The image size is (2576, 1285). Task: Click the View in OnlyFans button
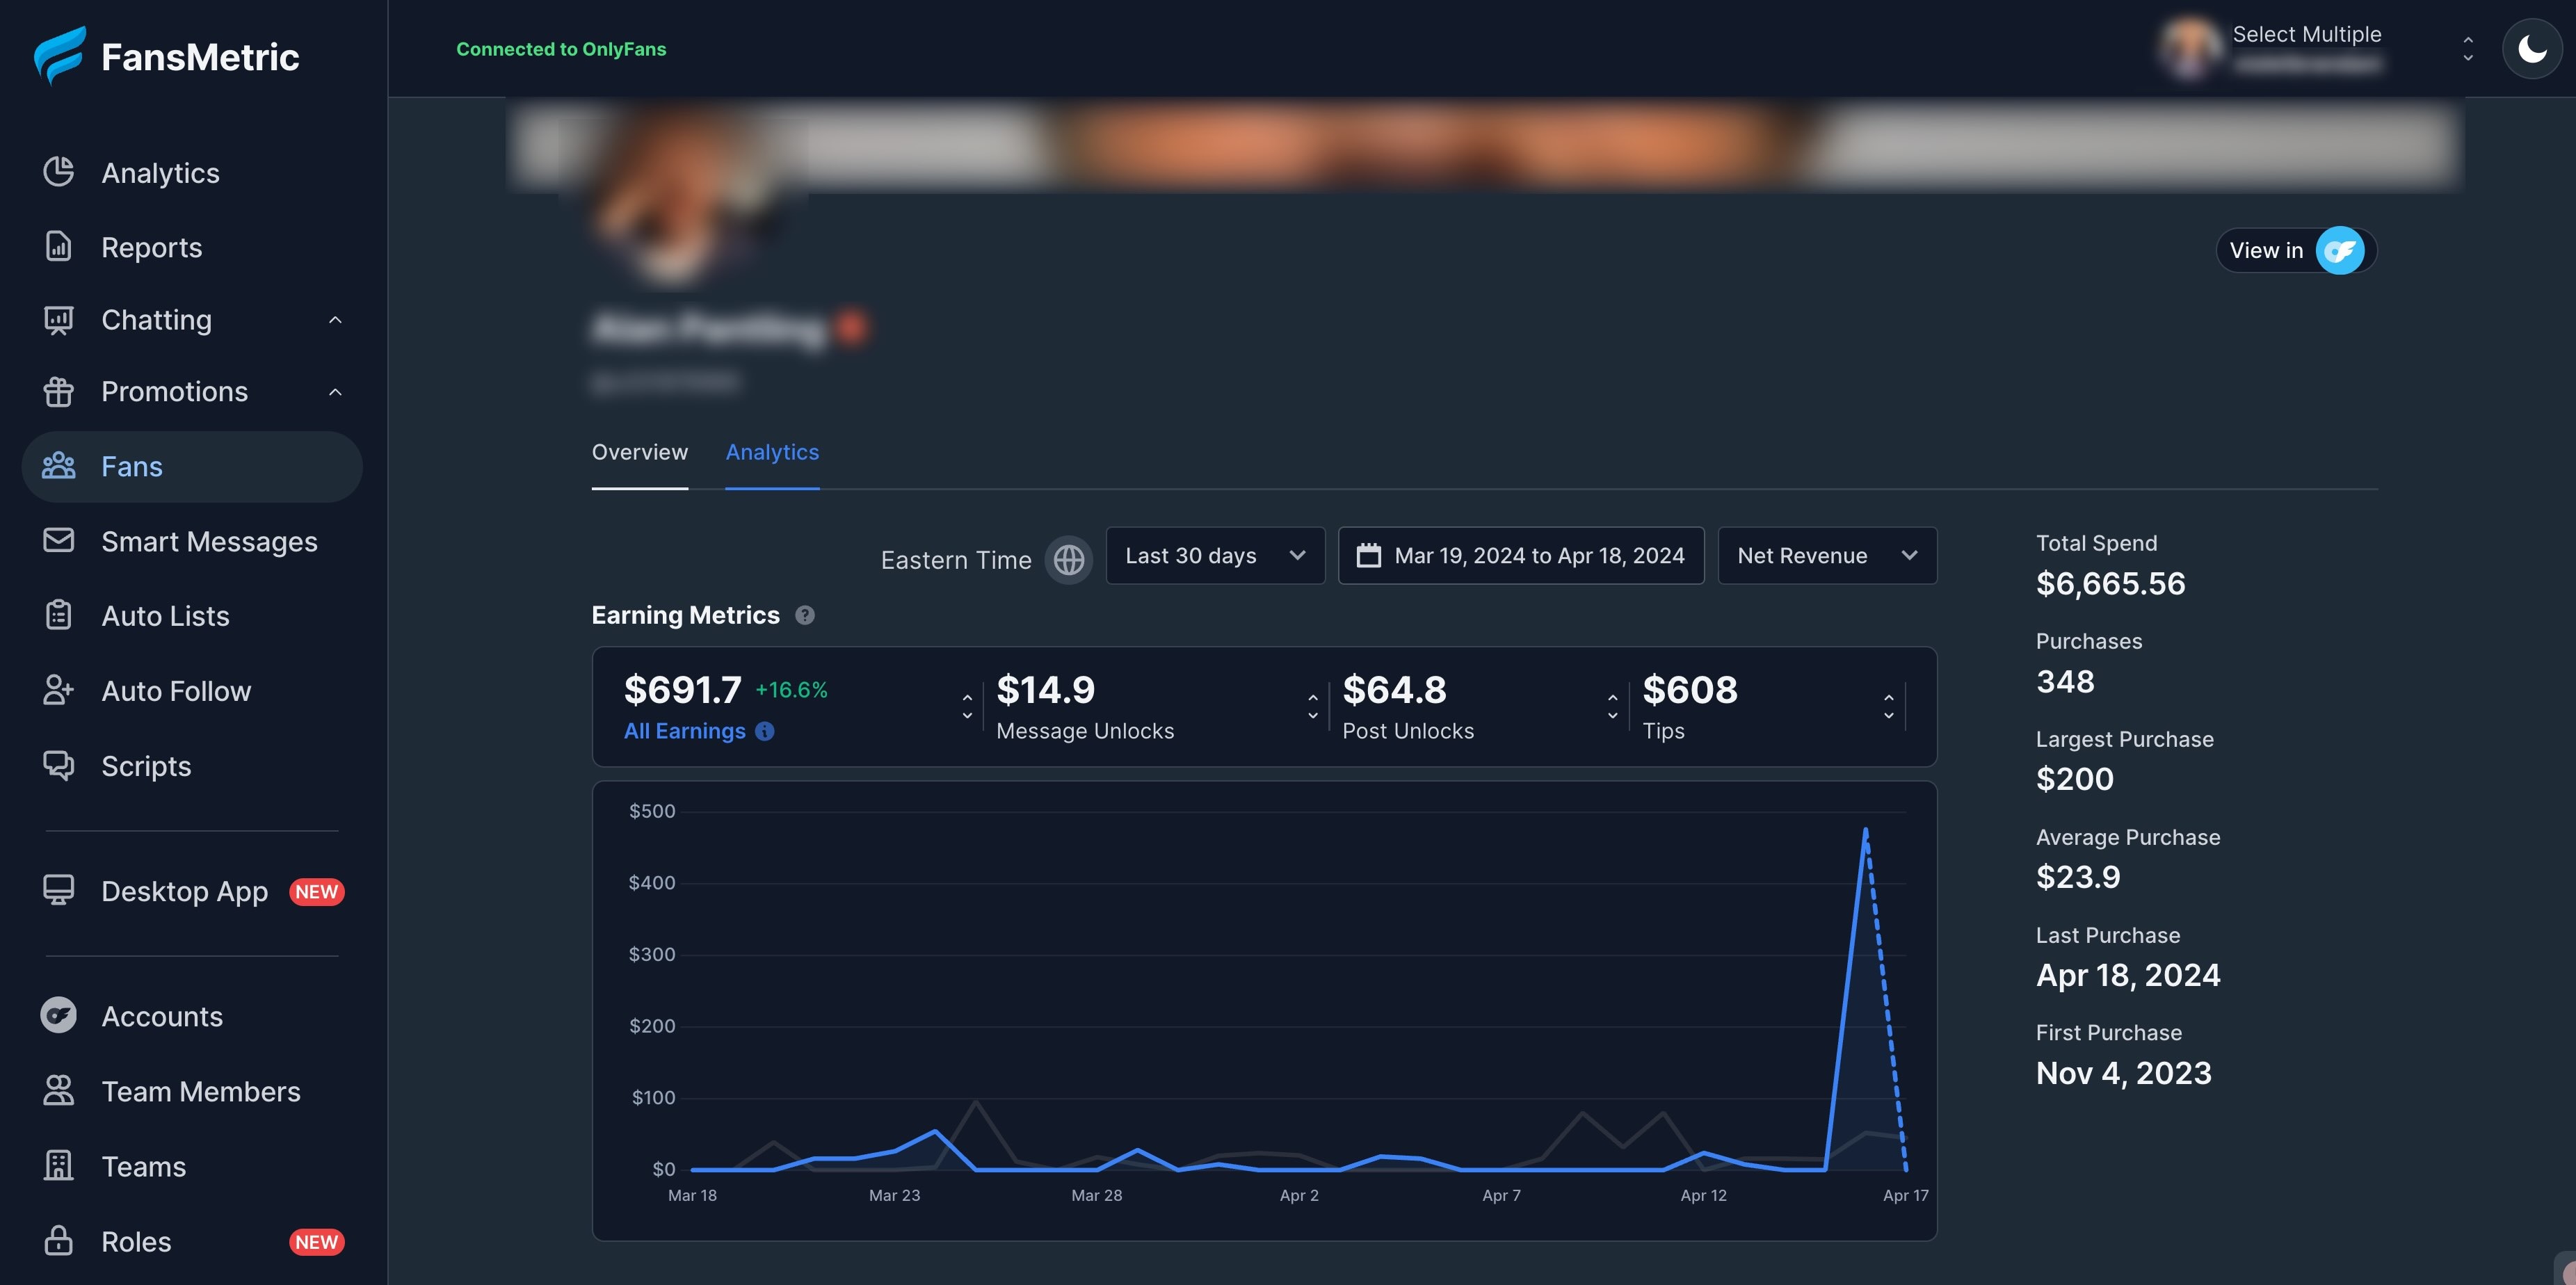(2296, 250)
